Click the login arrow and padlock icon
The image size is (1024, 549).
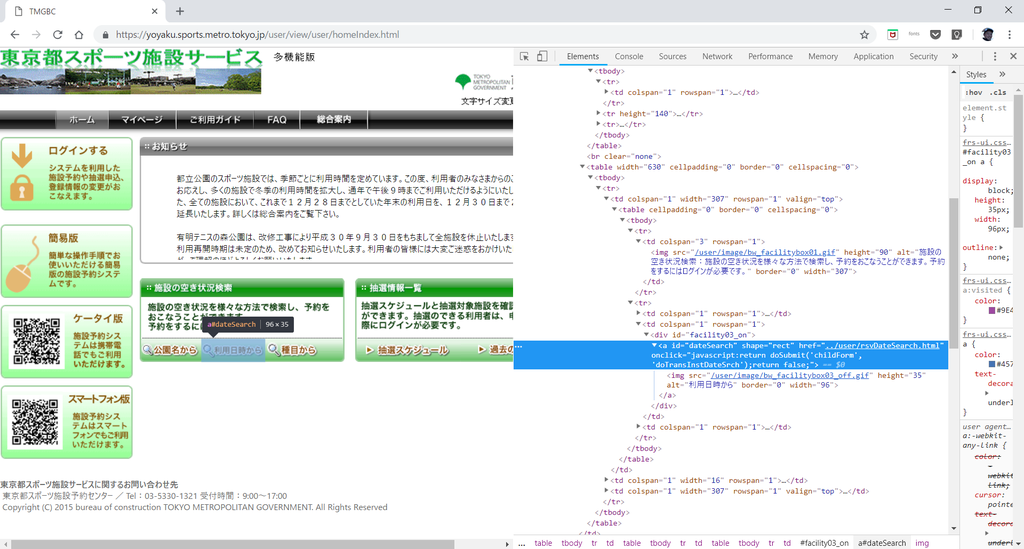(22, 172)
